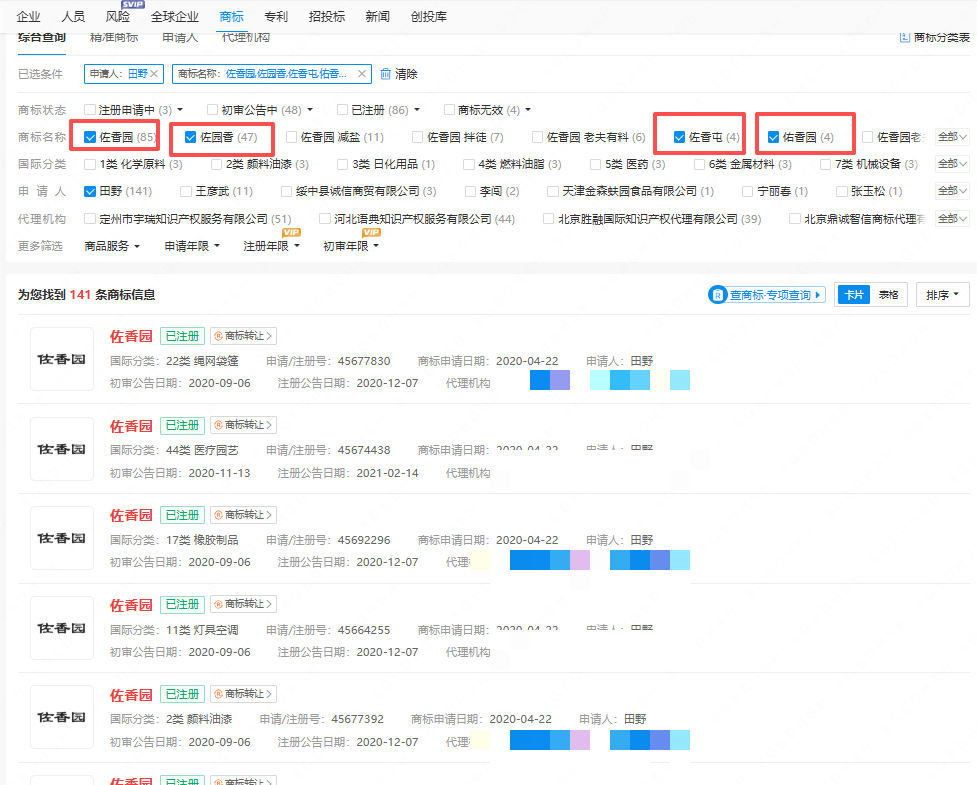Switch result view to 表格

(x=888, y=295)
